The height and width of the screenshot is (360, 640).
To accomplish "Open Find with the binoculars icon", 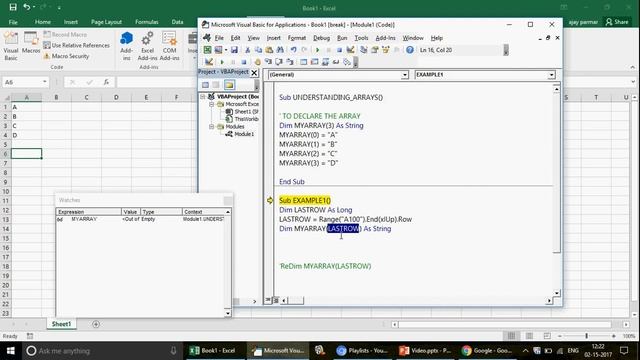I will [x=280, y=50].
